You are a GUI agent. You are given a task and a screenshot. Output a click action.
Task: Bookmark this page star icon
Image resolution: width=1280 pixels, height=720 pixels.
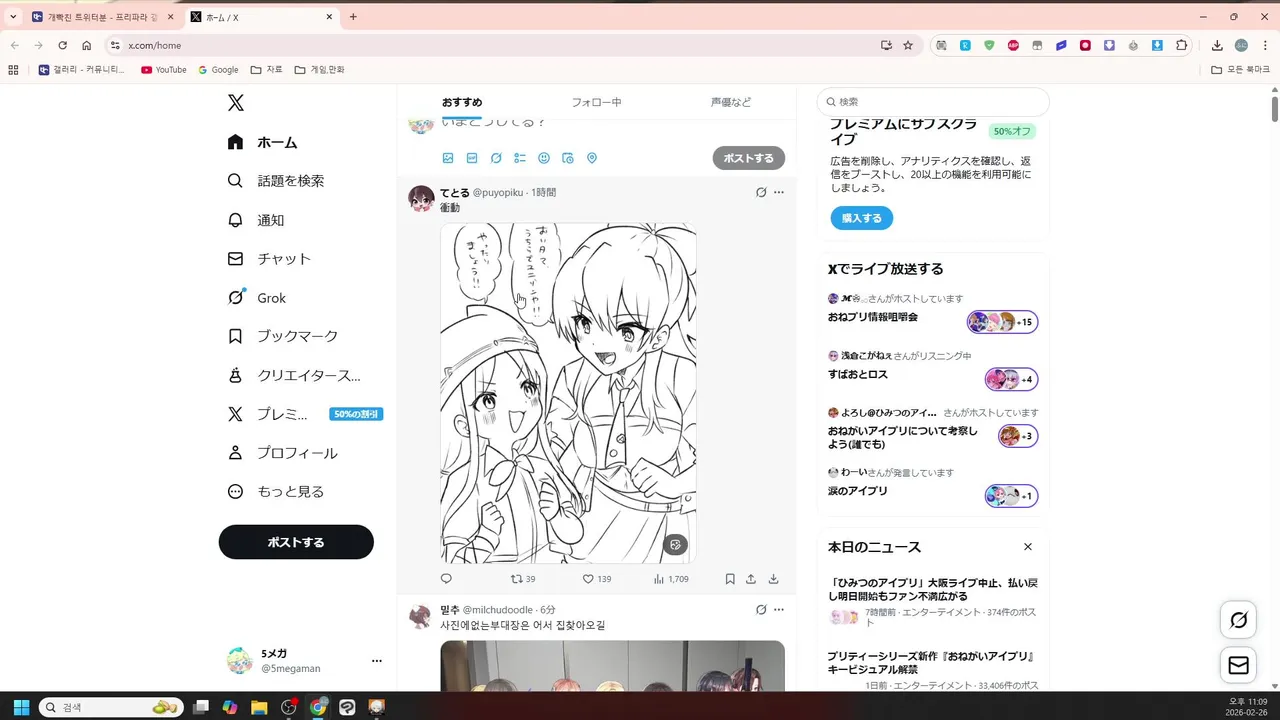coord(908,45)
